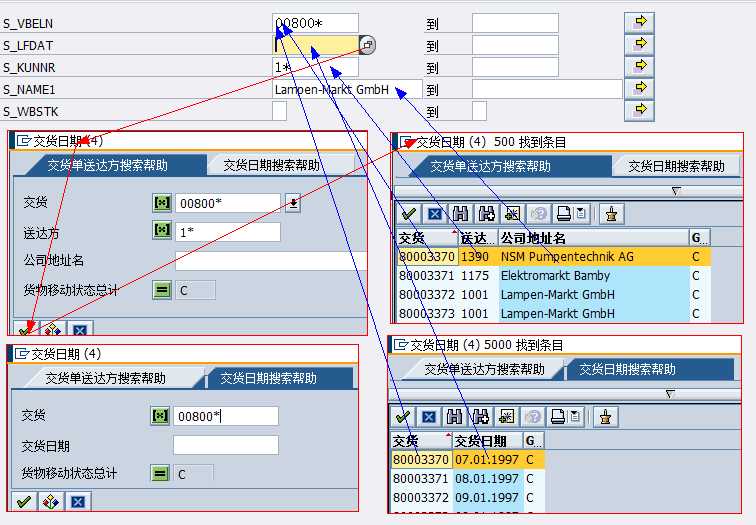
Task: Expand restrictions triangle in 5000-entries results dialog
Action: point(669,391)
